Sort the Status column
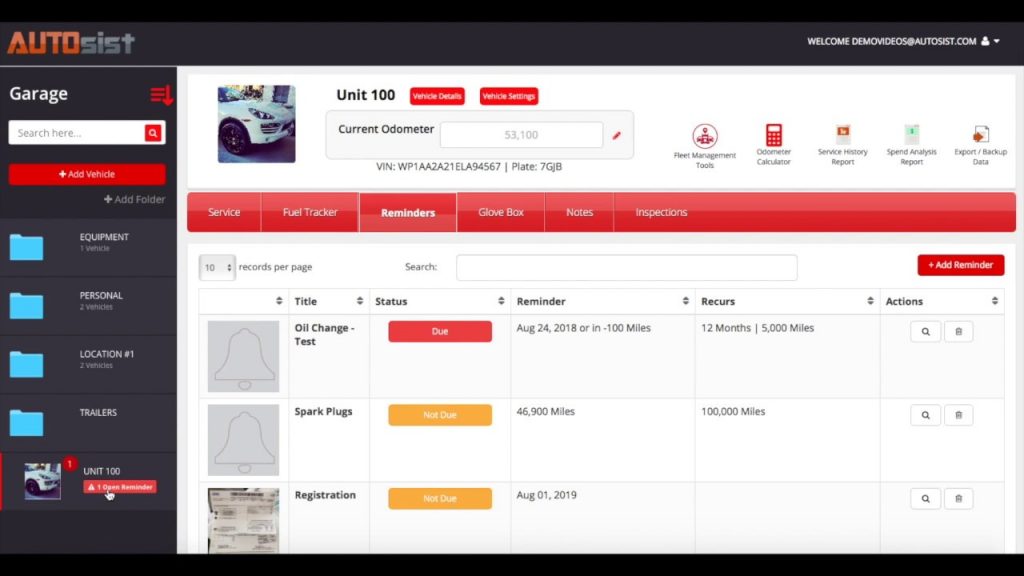Image resolution: width=1024 pixels, height=576 pixels. click(499, 300)
